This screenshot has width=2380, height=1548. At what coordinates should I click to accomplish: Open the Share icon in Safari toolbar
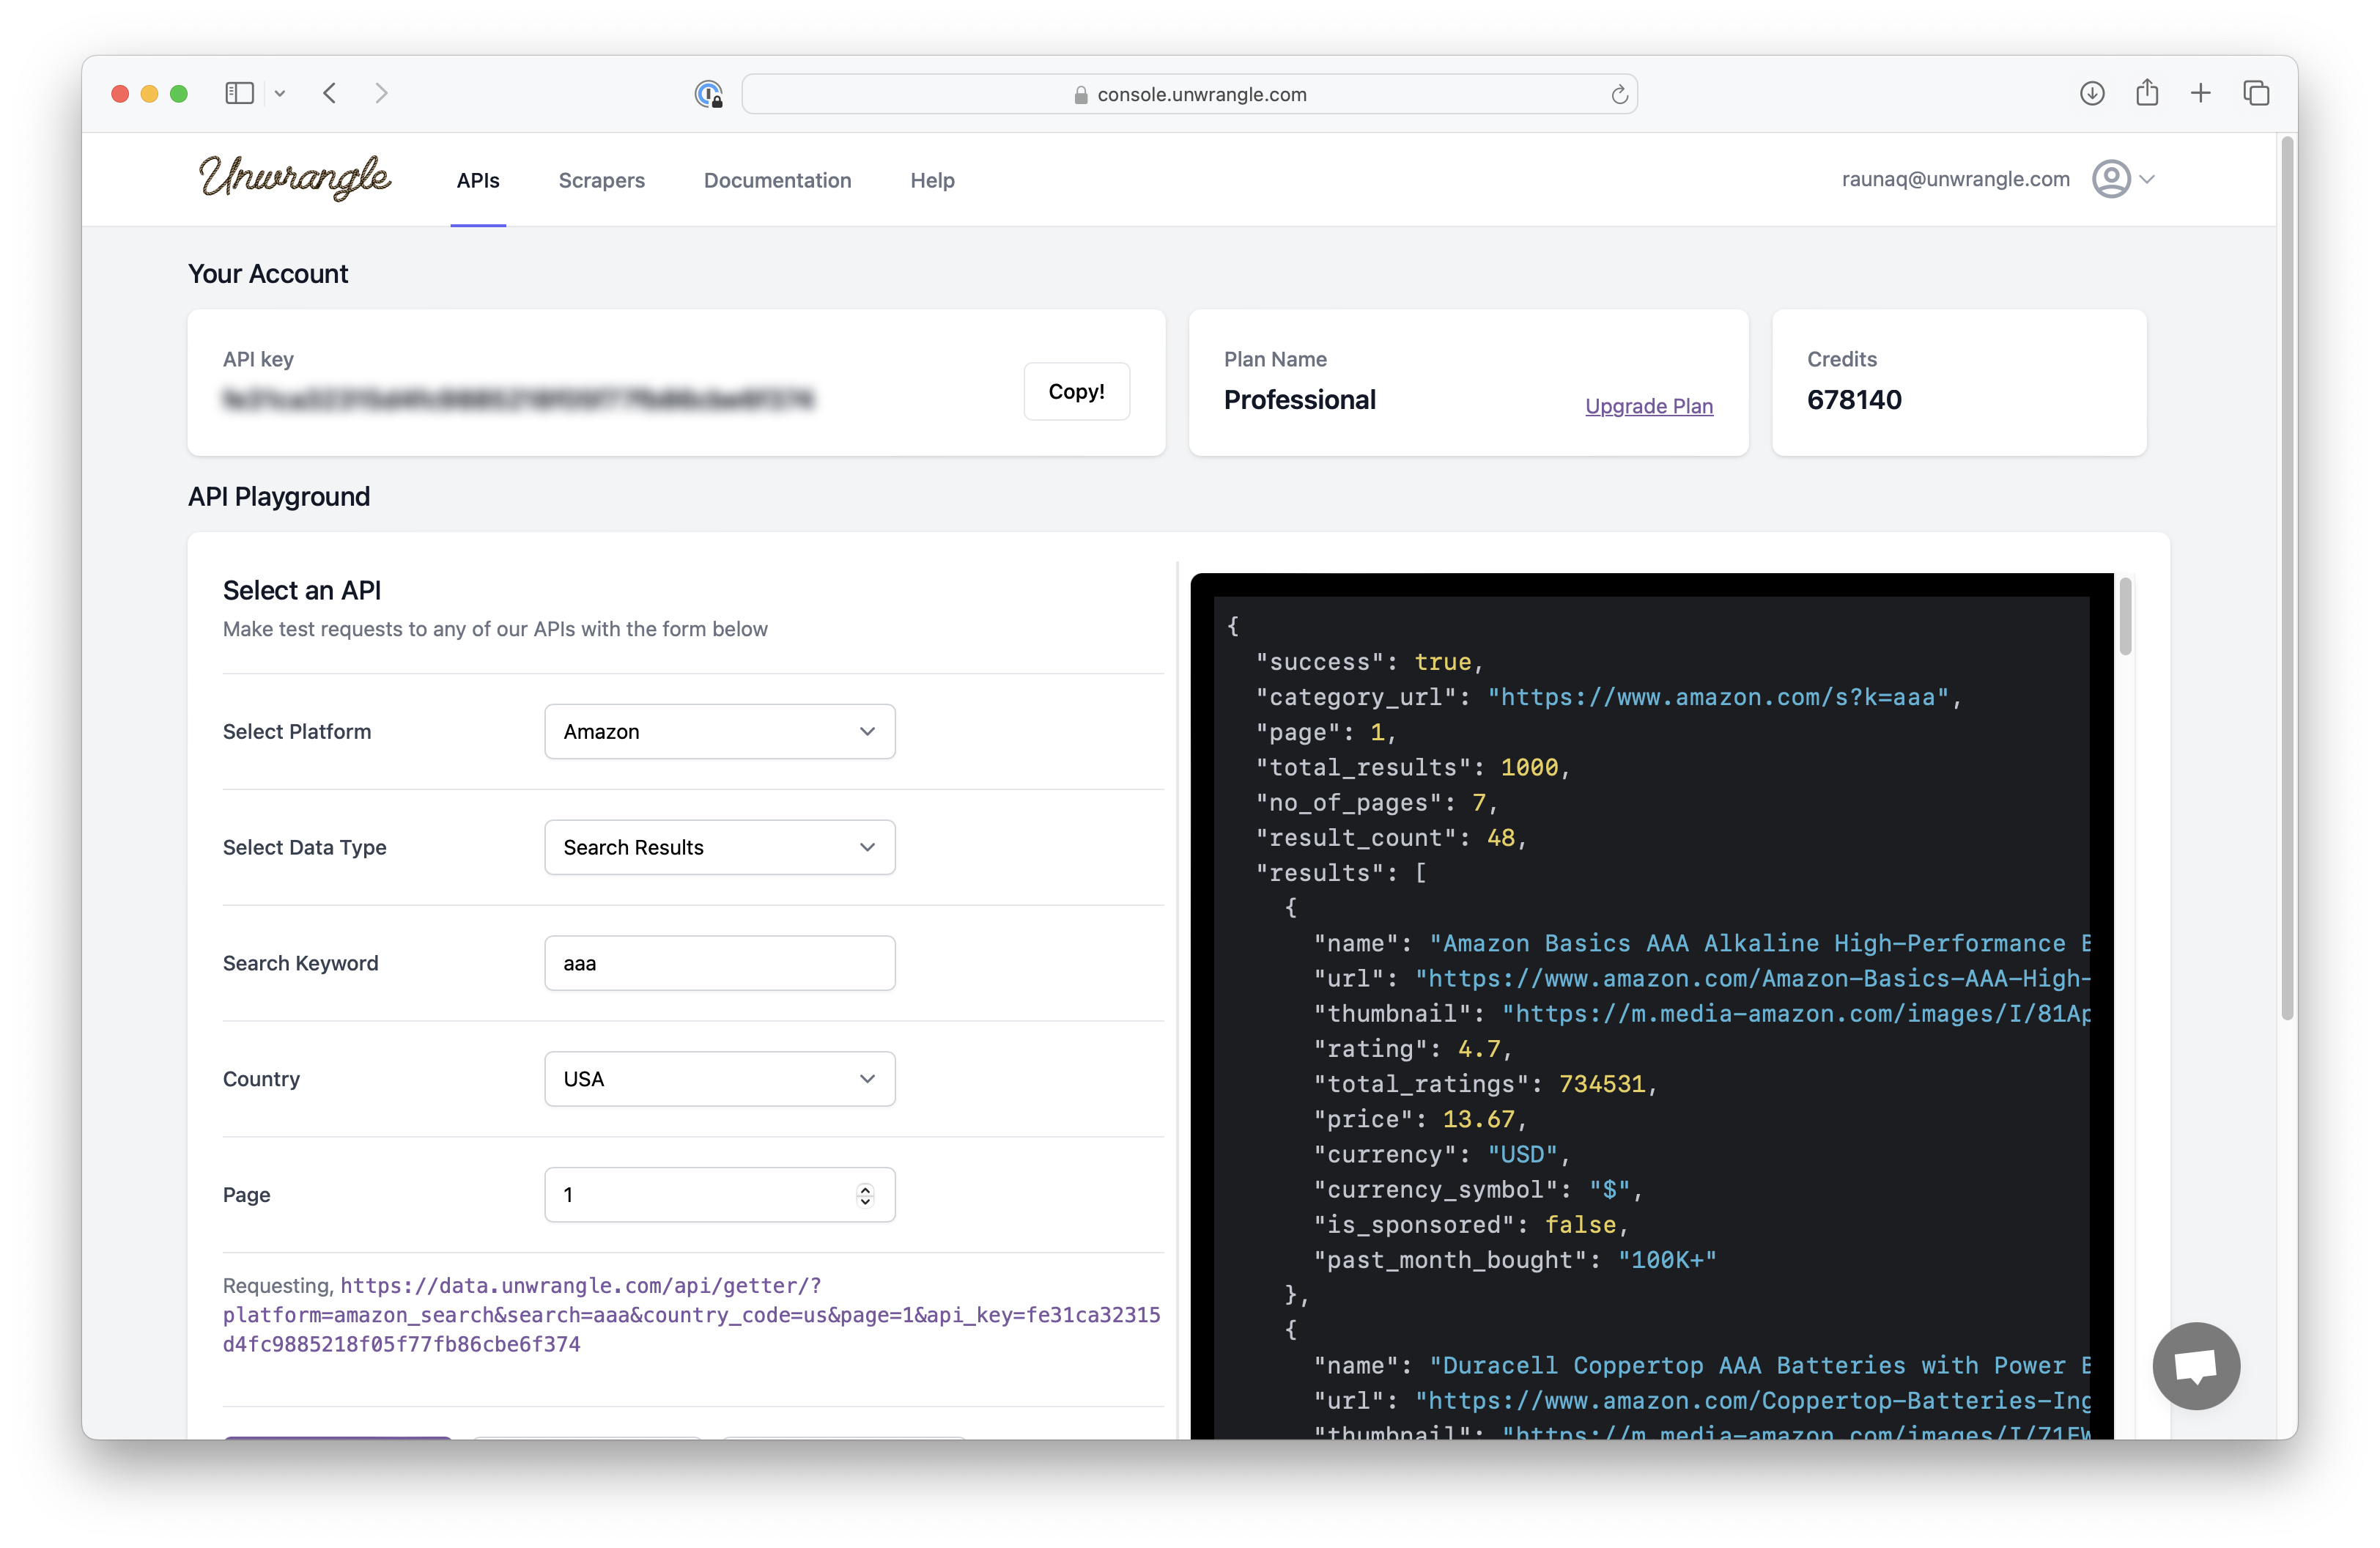pyautogui.click(x=2147, y=93)
